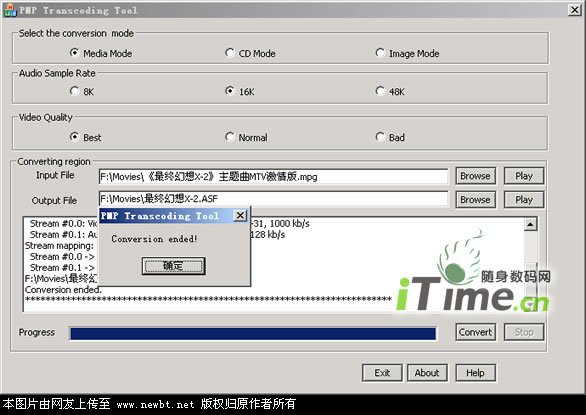Browse for the input file
The height and width of the screenshot is (415, 586).
[475, 176]
